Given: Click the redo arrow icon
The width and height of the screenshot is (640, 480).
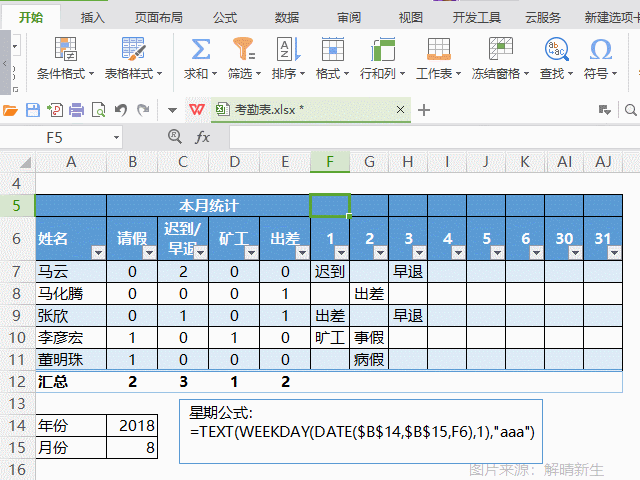Looking at the screenshot, I should pos(143,110).
